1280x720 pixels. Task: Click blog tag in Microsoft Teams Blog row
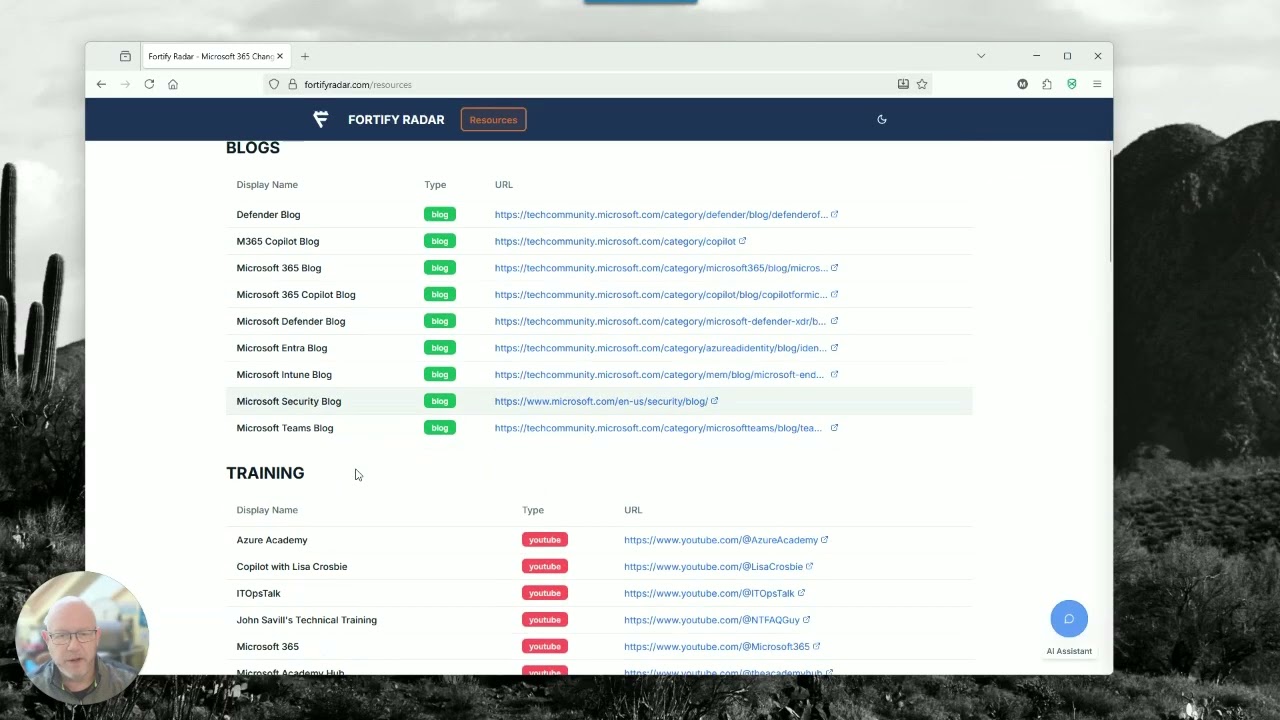click(x=439, y=428)
